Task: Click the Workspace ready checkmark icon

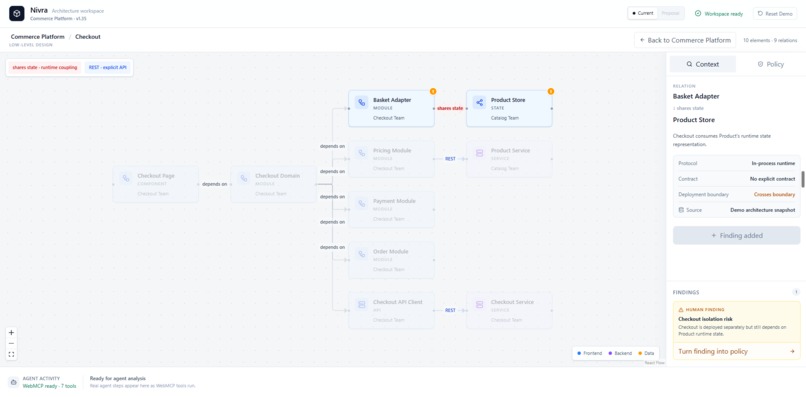Action: [x=698, y=14]
